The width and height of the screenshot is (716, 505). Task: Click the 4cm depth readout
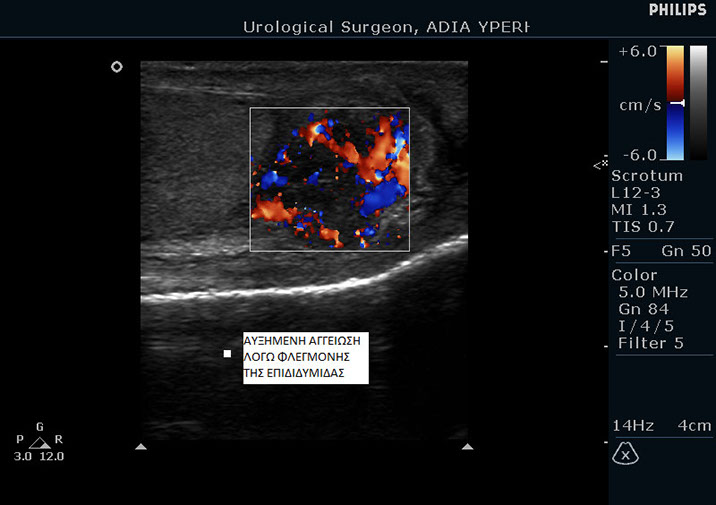(x=692, y=425)
